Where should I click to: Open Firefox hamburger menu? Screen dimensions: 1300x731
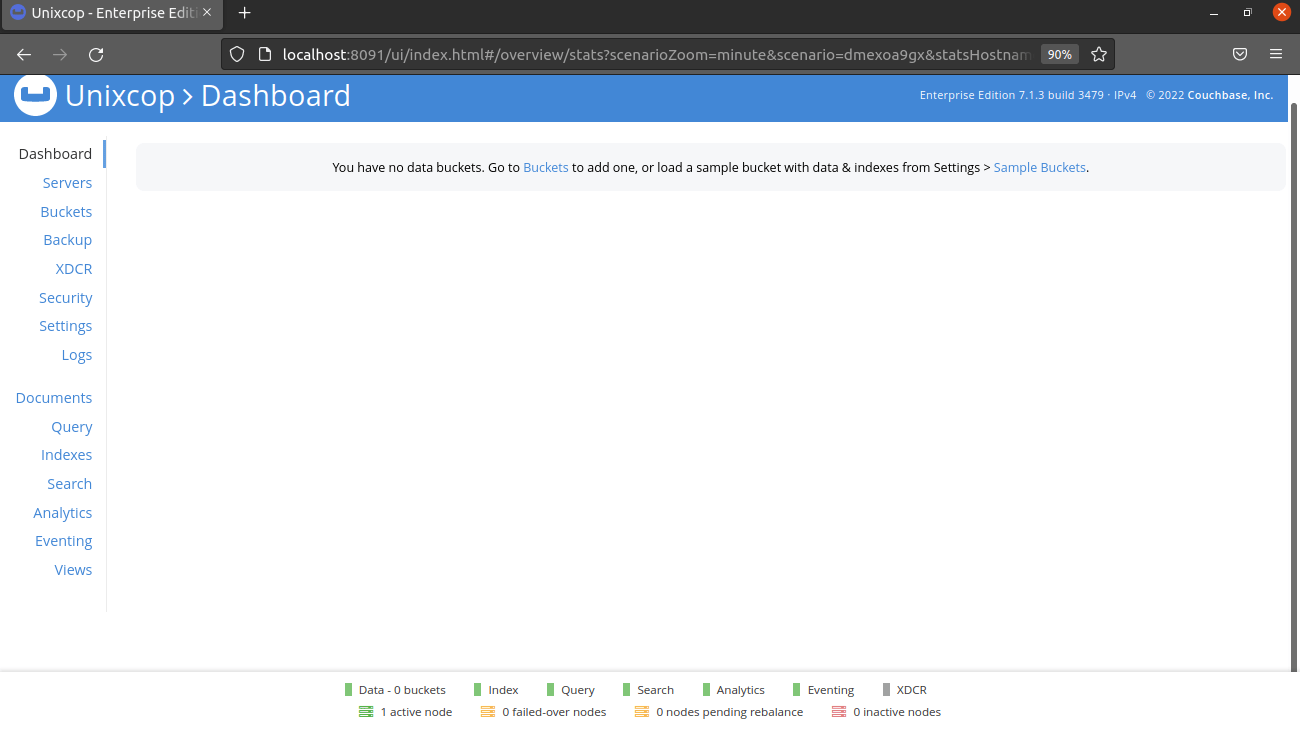click(1276, 54)
